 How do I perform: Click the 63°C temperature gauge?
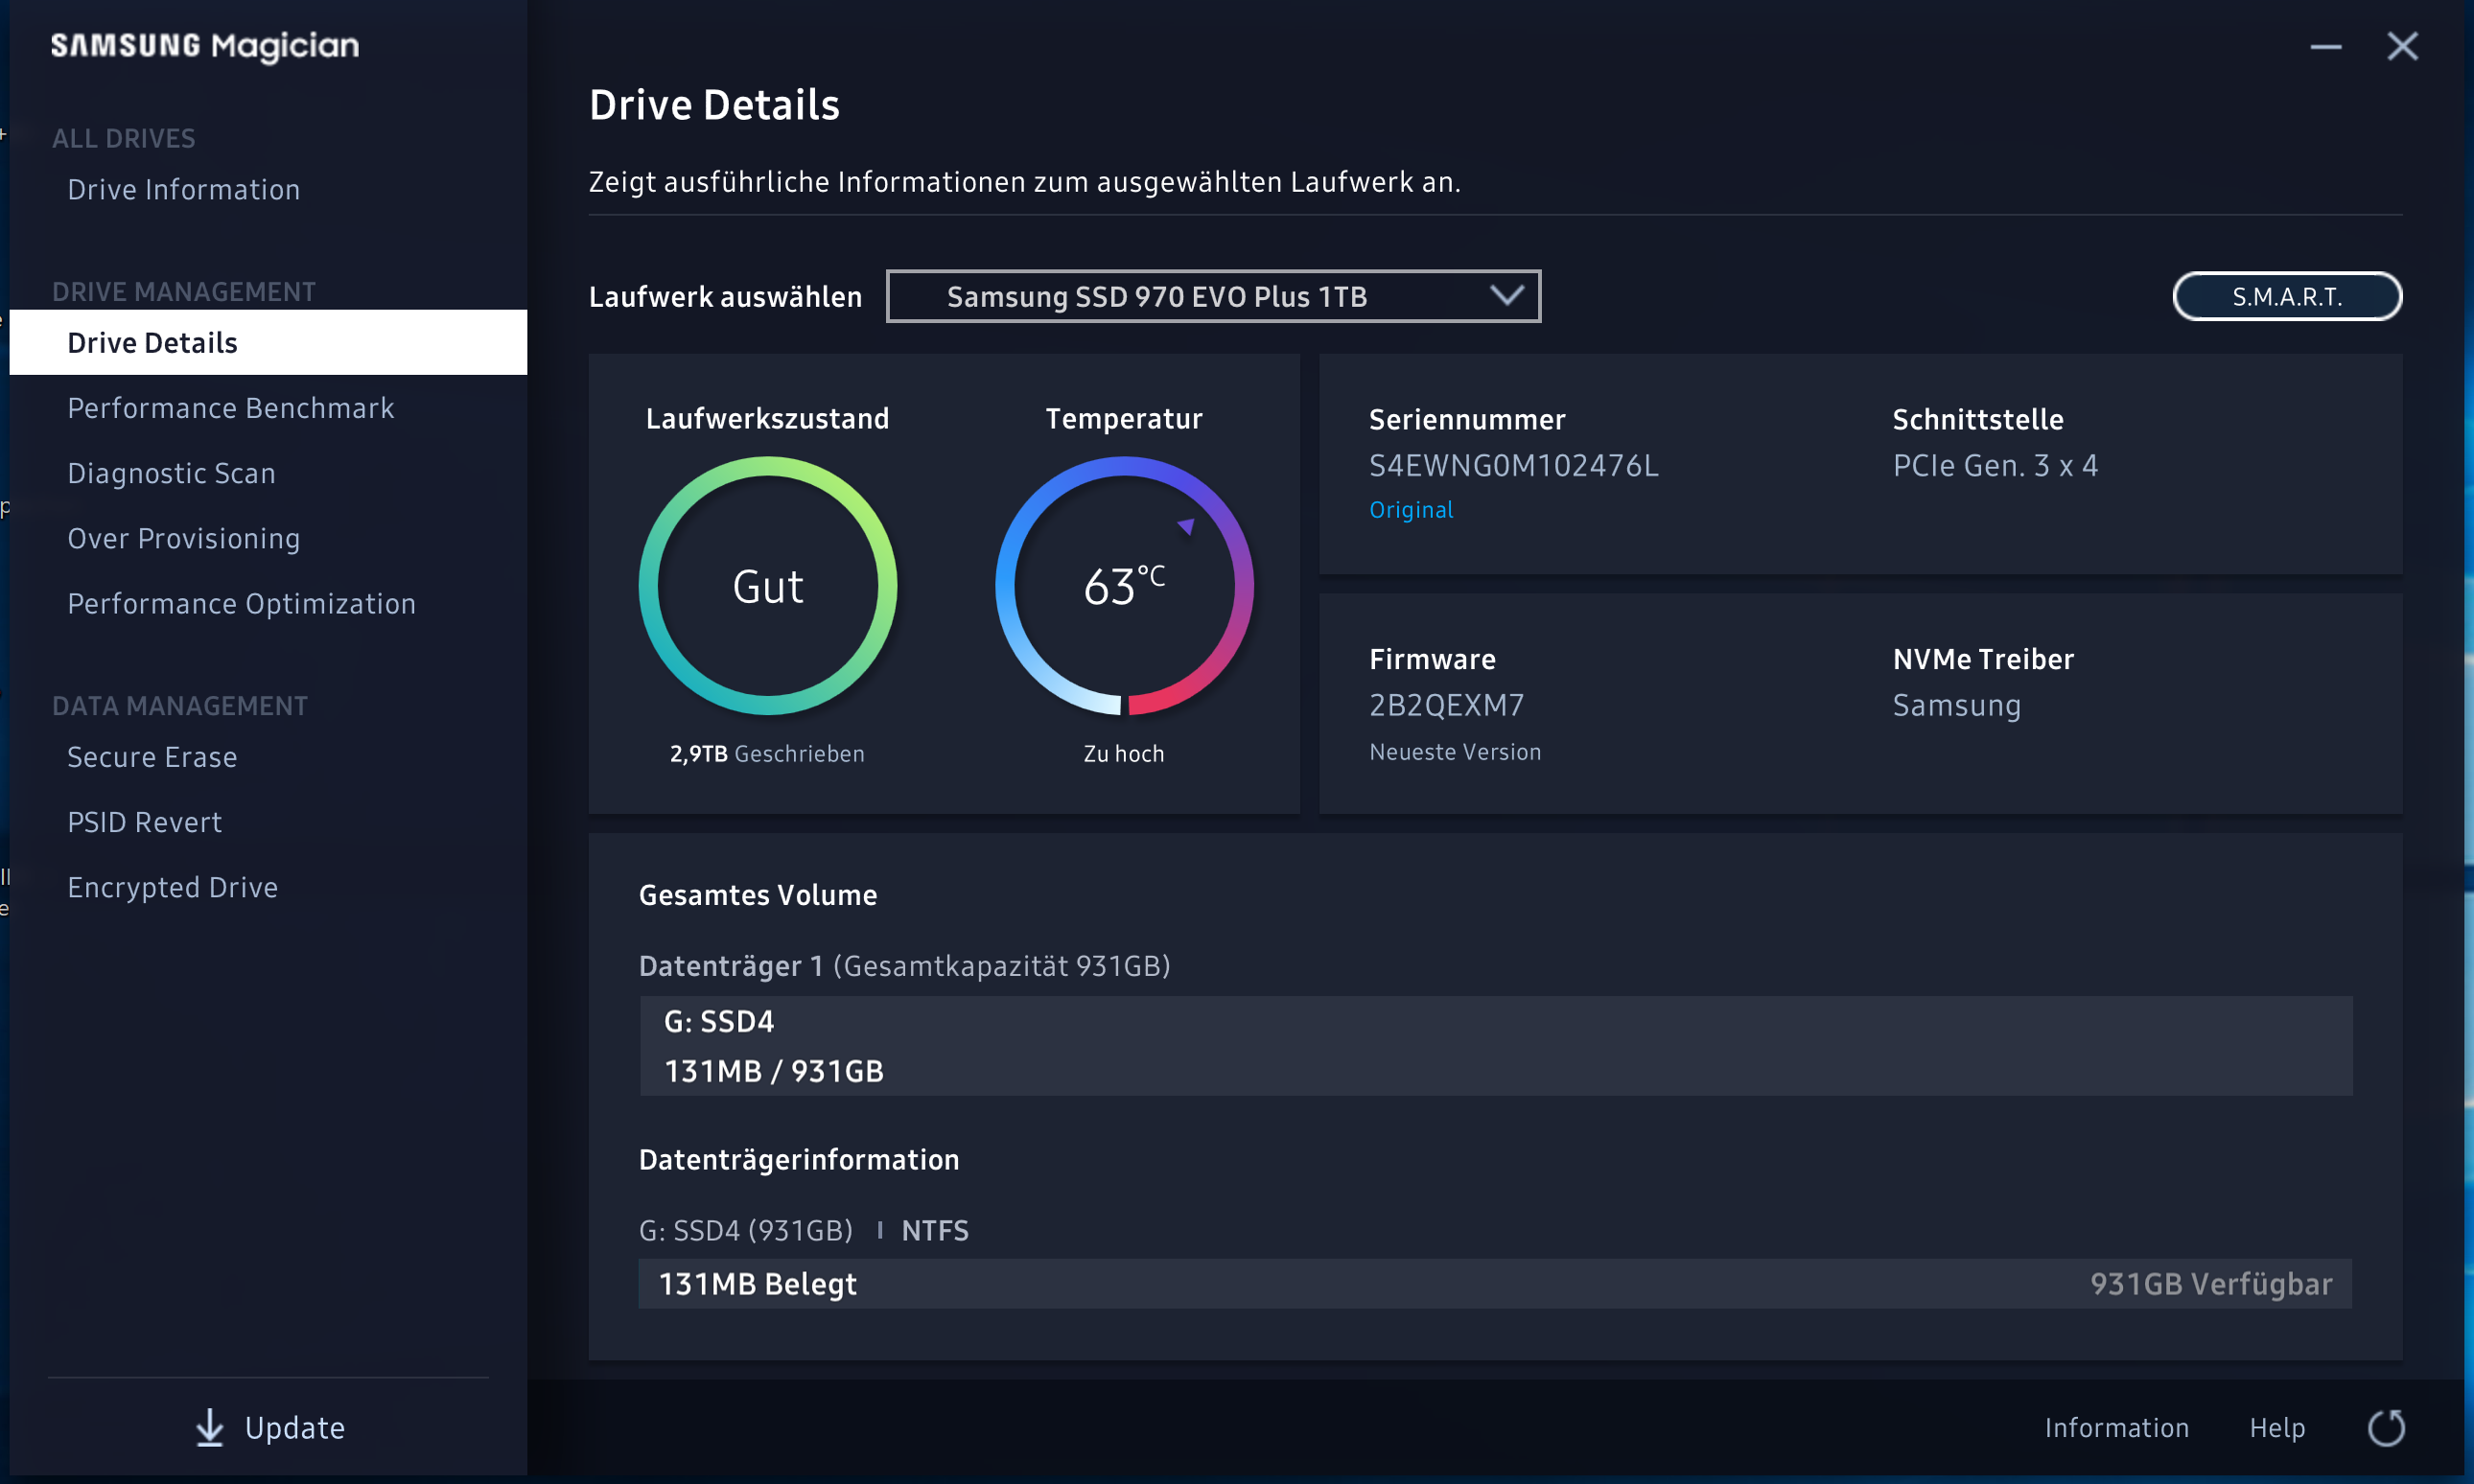[x=1124, y=586]
